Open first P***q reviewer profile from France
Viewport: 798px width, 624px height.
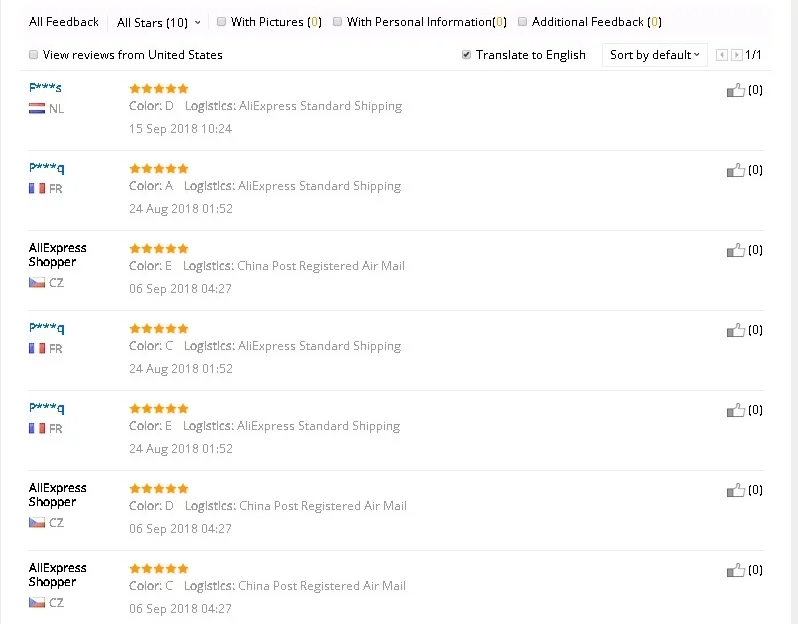[x=47, y=169]
